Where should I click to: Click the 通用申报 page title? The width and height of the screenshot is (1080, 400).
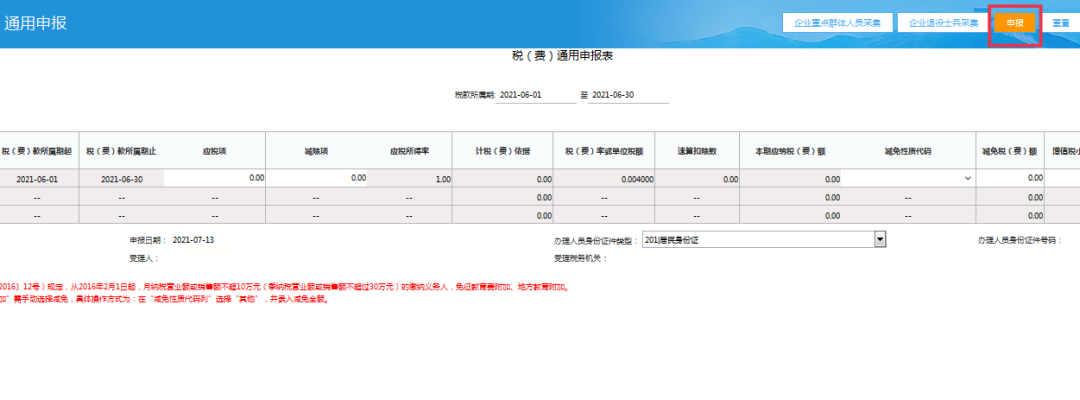[35, 22]
